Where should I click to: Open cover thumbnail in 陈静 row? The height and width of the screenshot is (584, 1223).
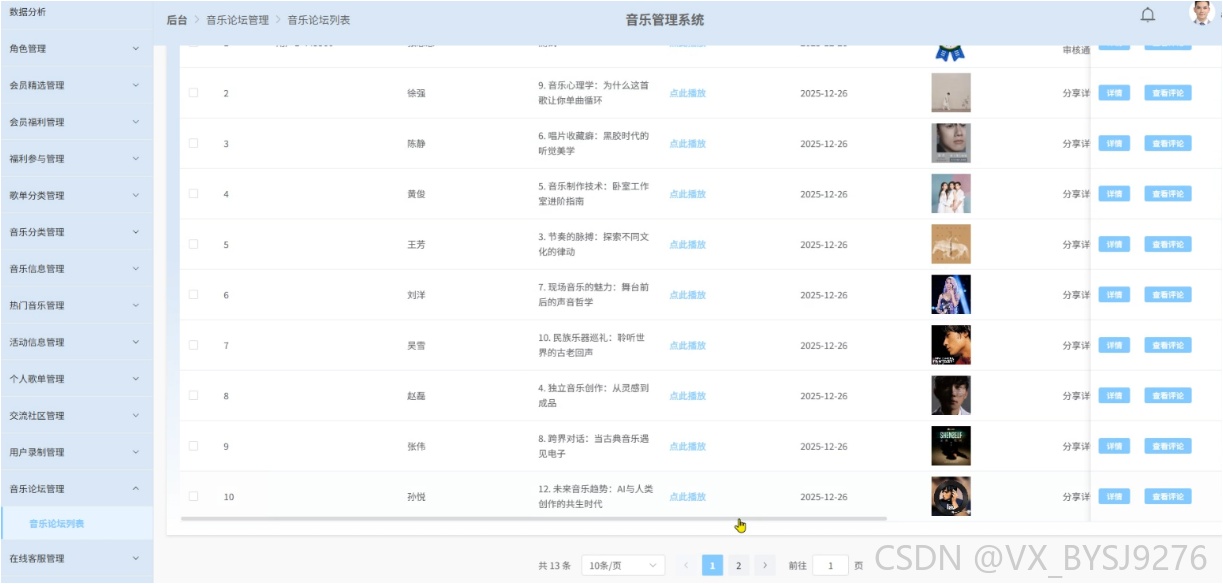point(951,143)
